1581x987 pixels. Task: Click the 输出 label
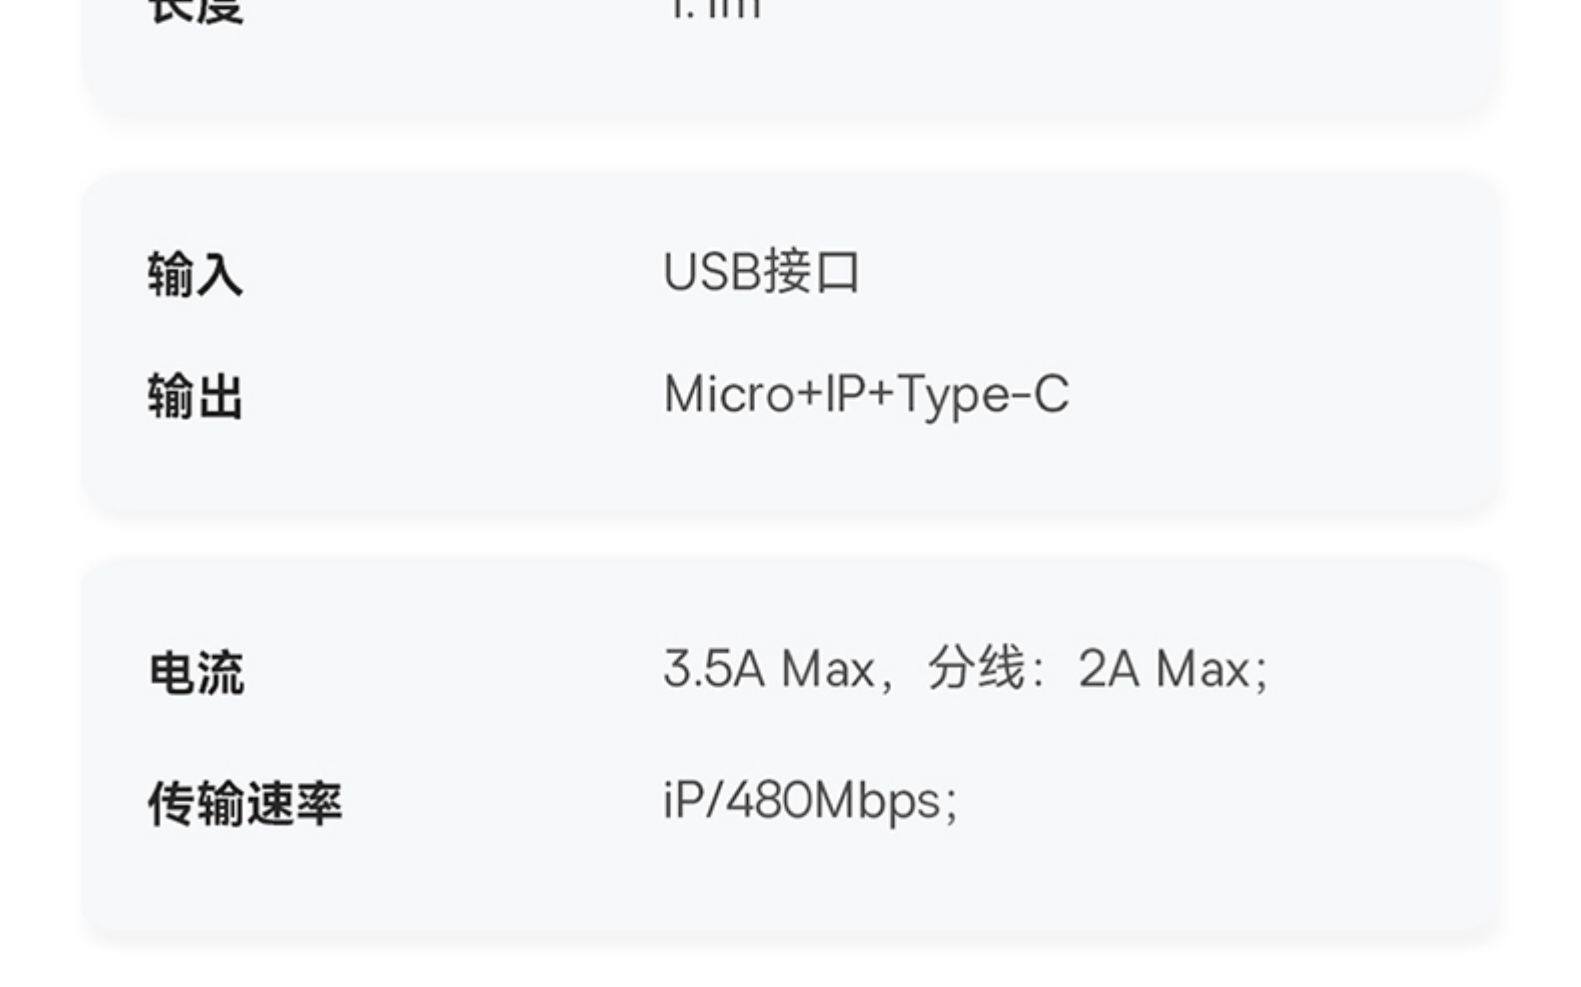[195, 396]
